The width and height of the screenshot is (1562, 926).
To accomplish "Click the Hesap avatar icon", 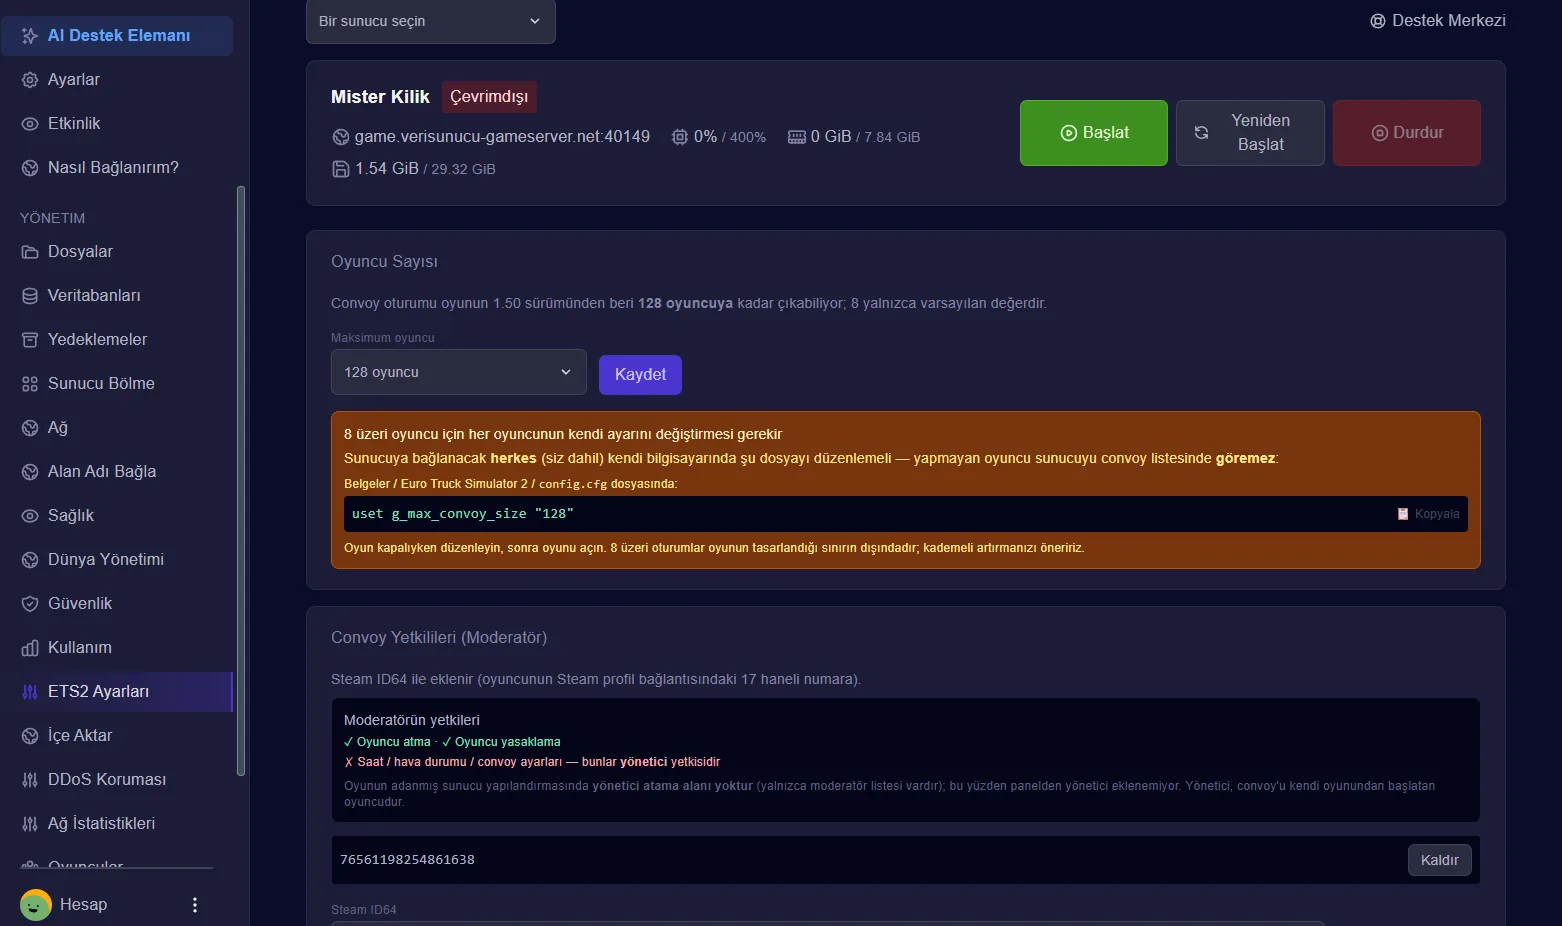I will (x=36, y=905).
